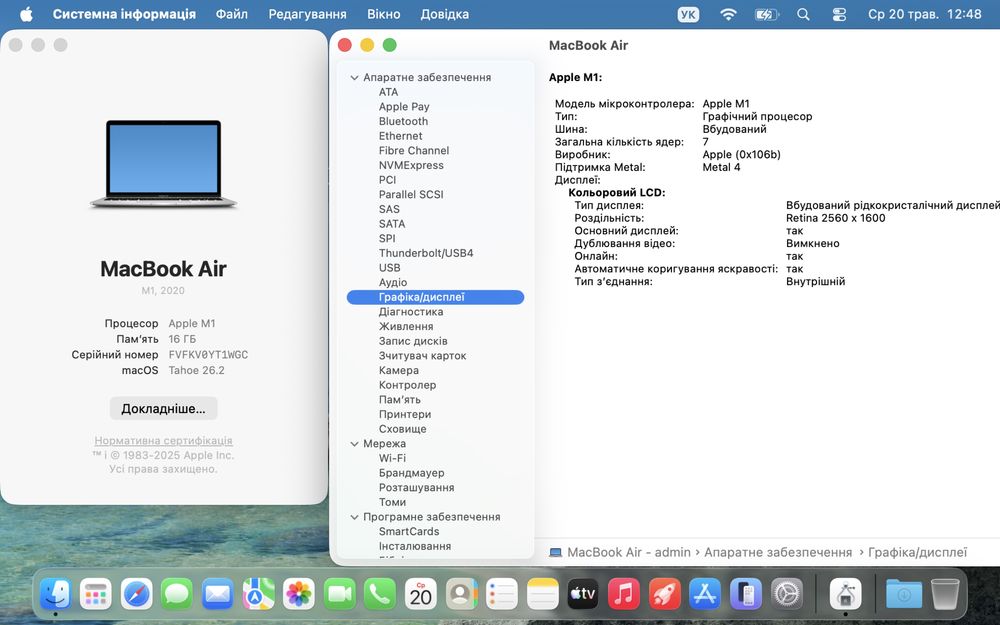The image size is (1000, 625).
Task: Collapse the Мережа section
Action: [355, 444]
